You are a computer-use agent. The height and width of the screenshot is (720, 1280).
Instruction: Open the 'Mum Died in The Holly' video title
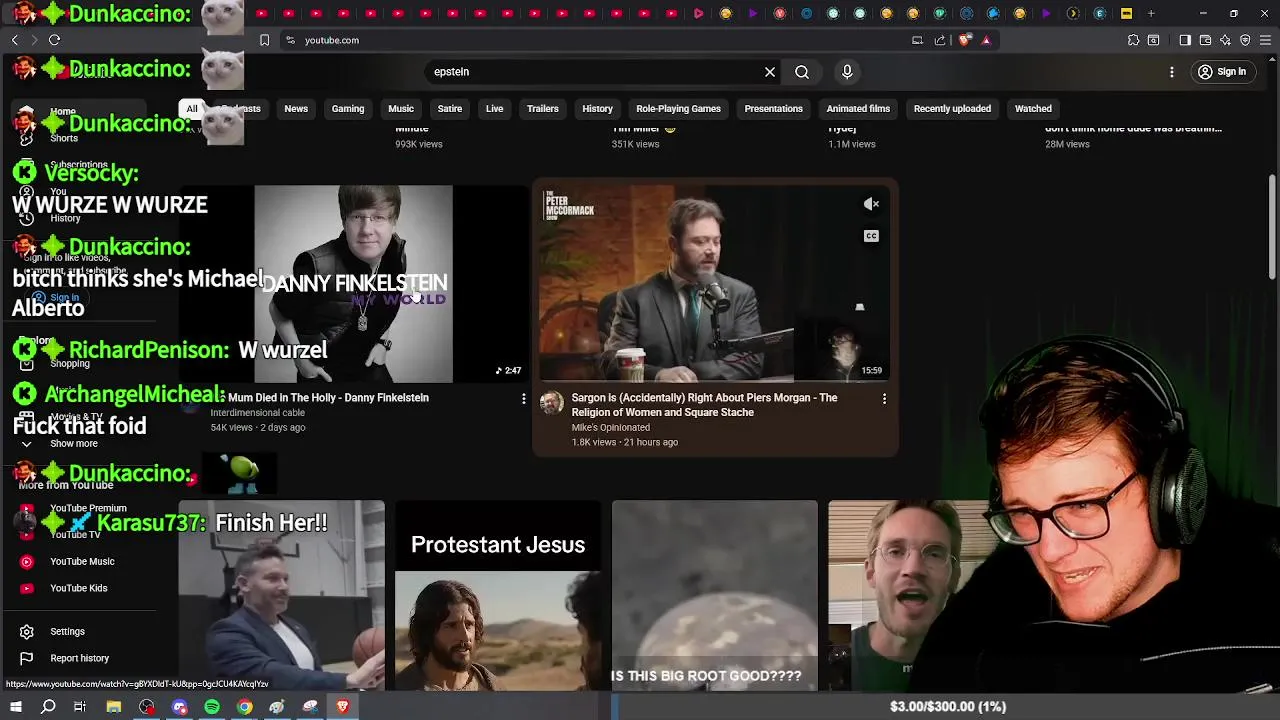pos(328,398)
